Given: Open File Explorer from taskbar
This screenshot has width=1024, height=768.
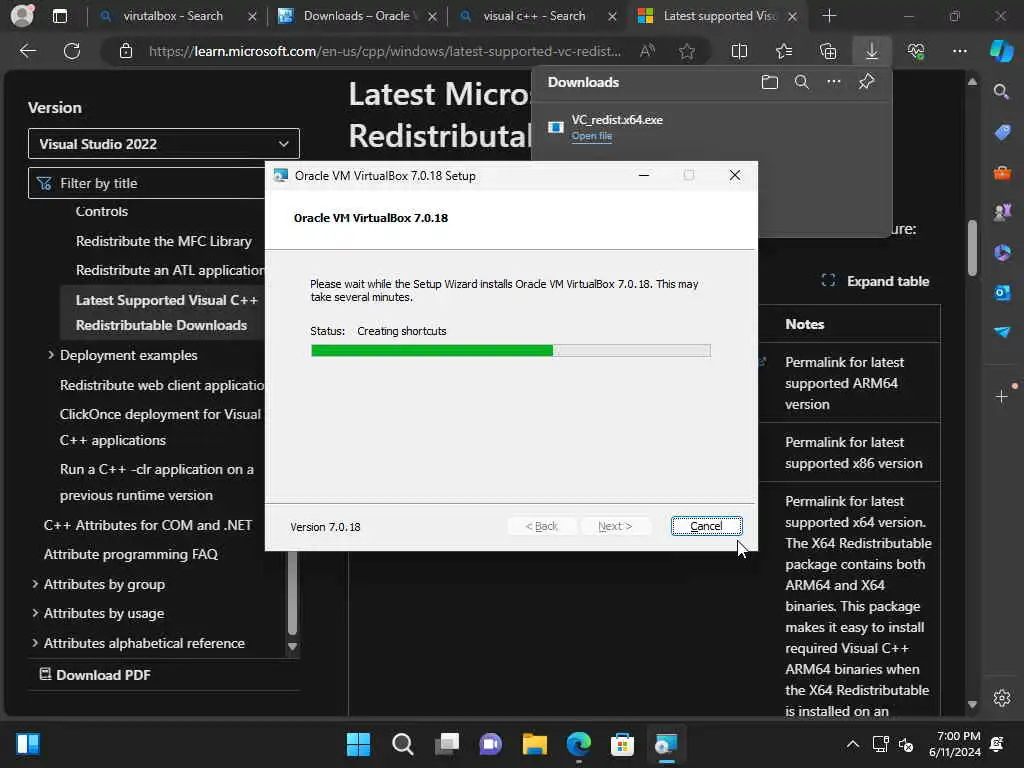Looking at the screenshot, I should (x=534, y=744).
